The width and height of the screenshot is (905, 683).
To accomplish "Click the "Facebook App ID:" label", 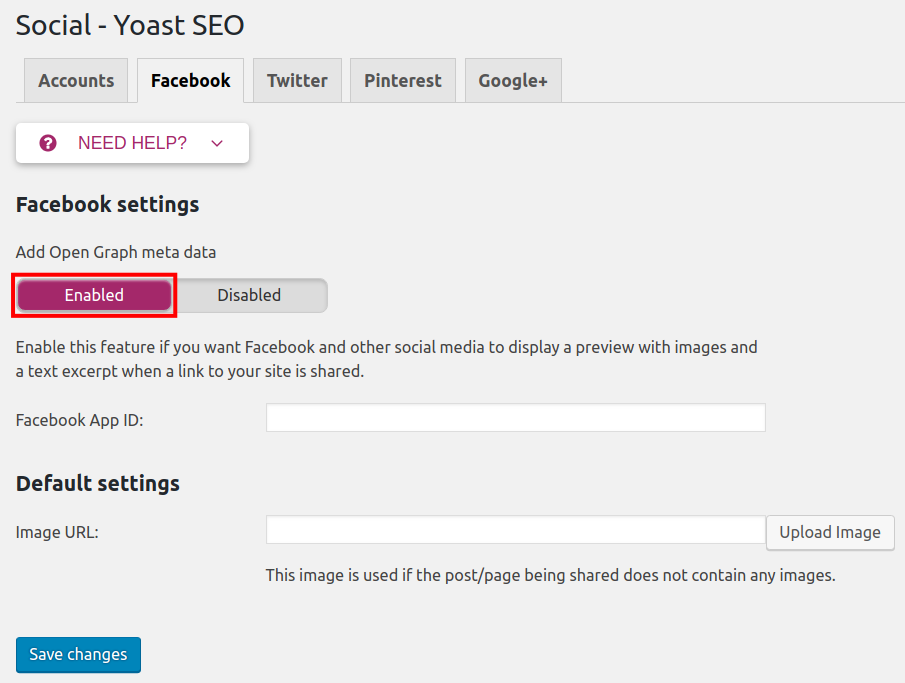I will (80, 420).
